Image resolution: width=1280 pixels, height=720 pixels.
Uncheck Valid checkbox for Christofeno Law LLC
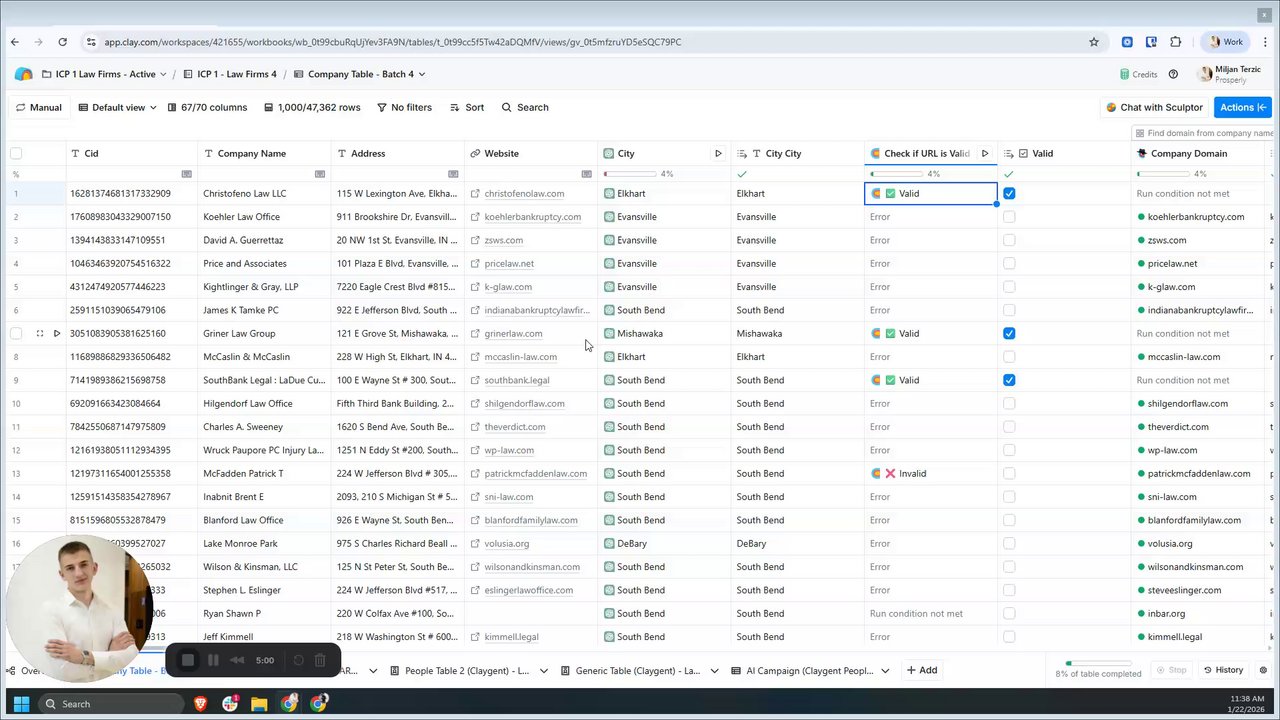[x=1009, y=193]
